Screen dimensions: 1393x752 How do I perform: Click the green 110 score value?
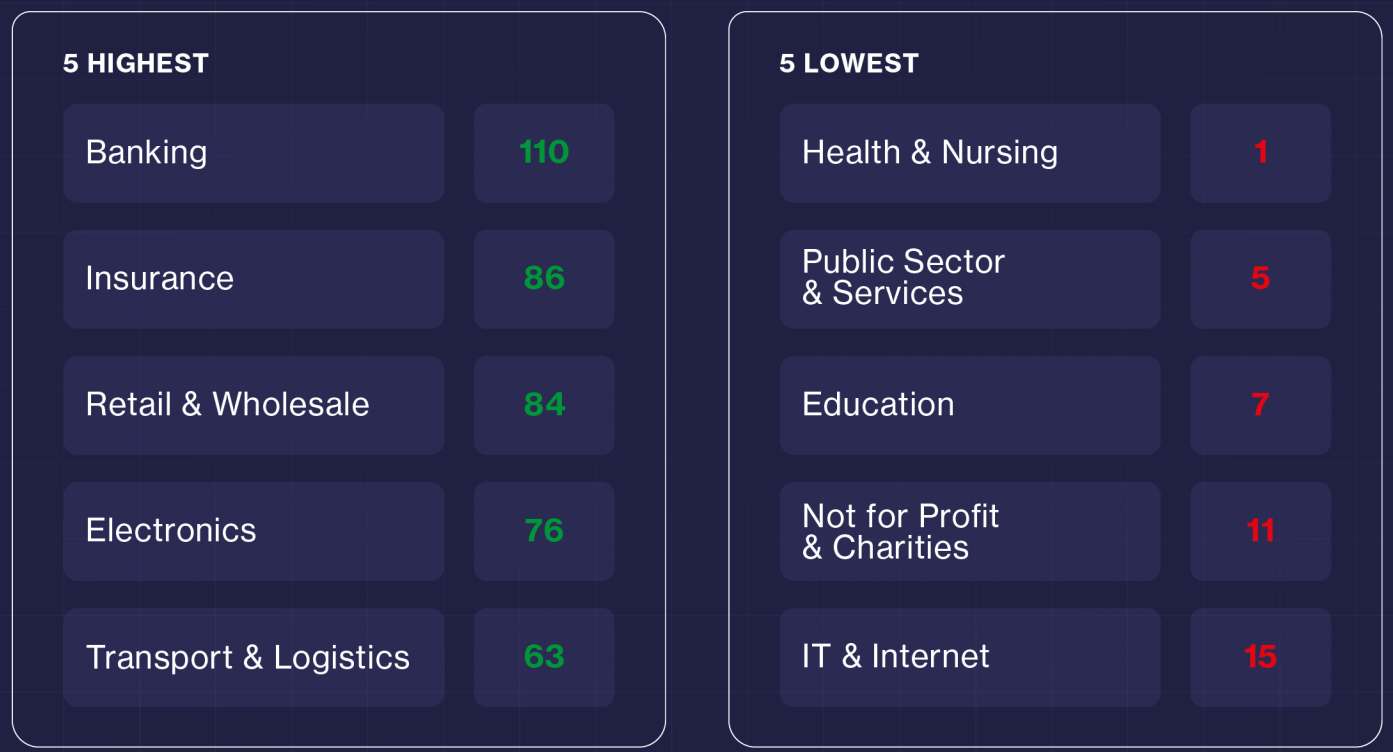click(544, 153)
